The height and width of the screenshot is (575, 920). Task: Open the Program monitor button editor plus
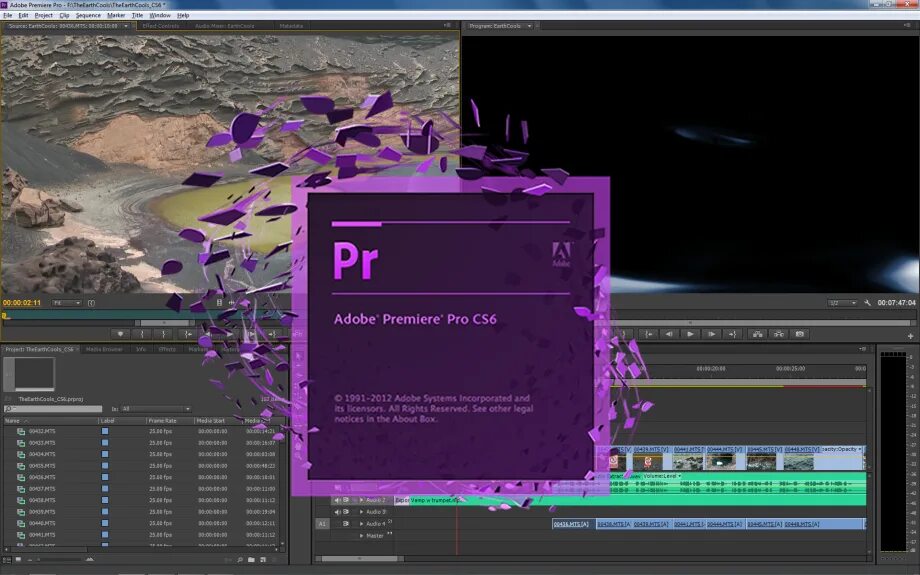click(910, 336)
